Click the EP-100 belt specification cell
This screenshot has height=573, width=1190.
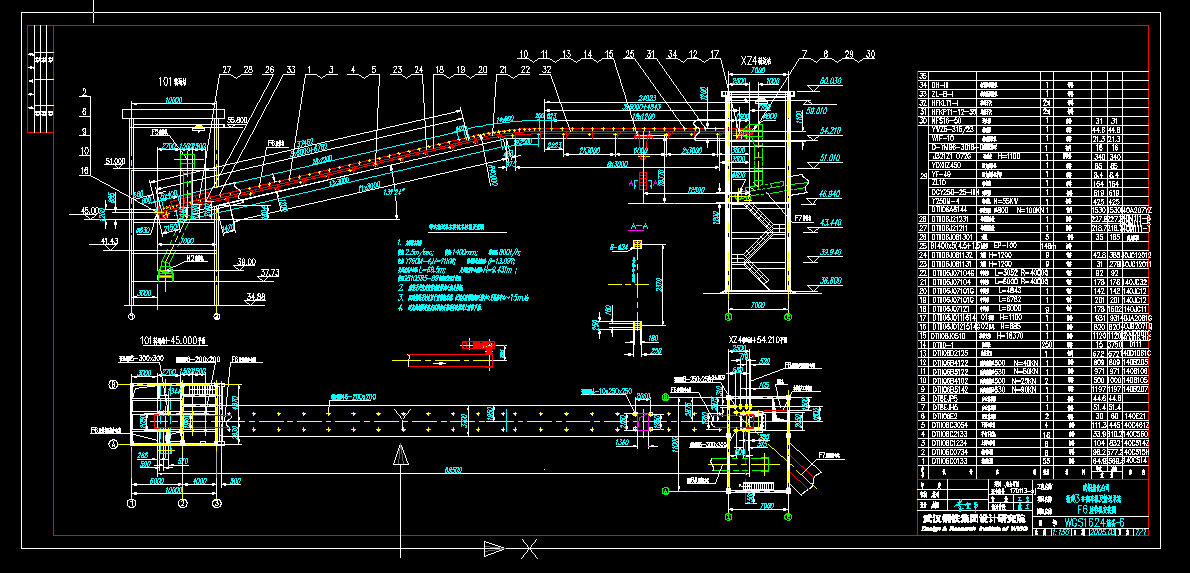(1005, 245)
